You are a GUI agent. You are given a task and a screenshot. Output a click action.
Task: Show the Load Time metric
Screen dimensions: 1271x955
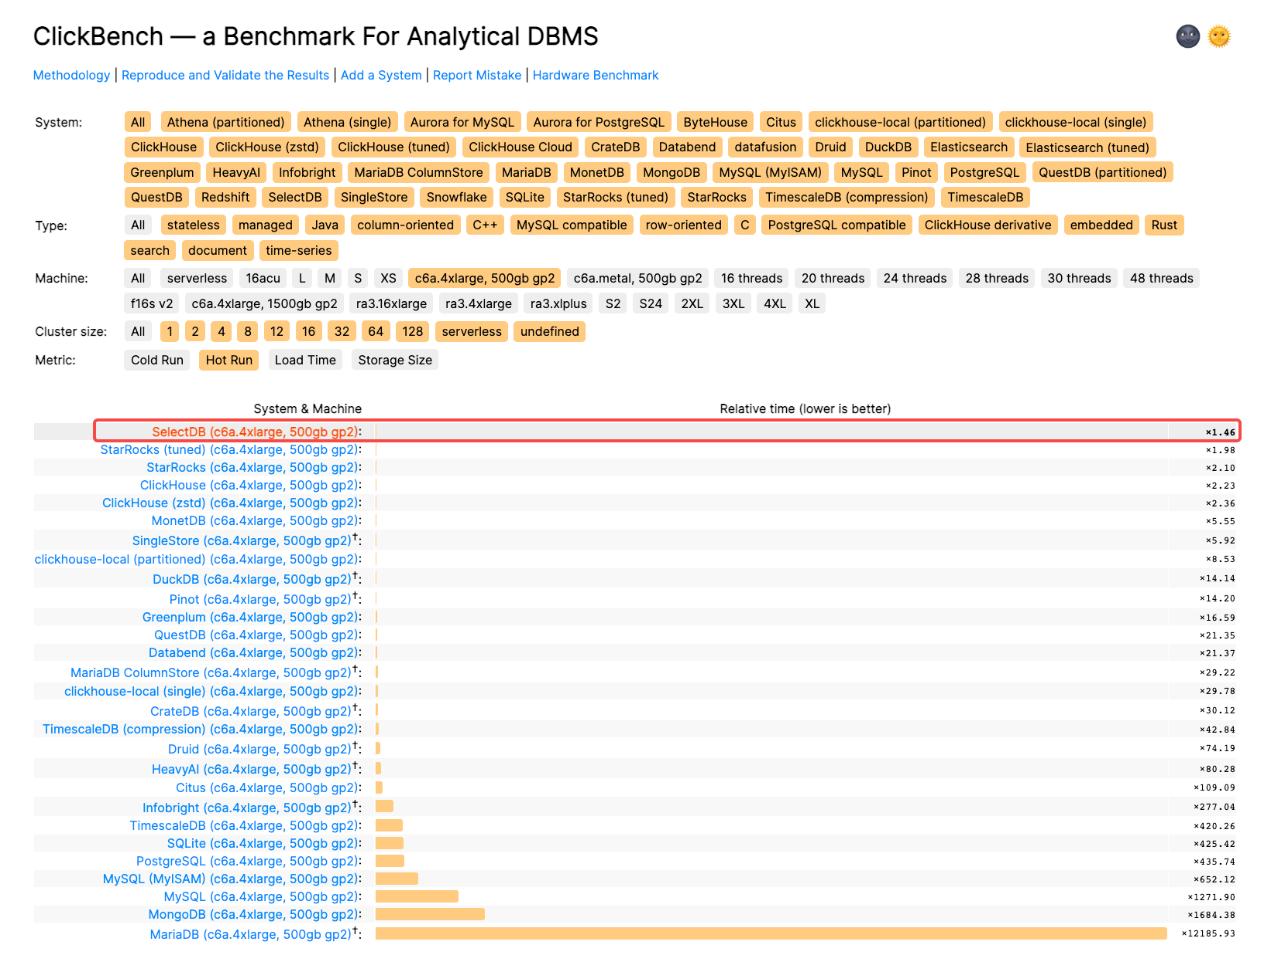coord(305,359)
